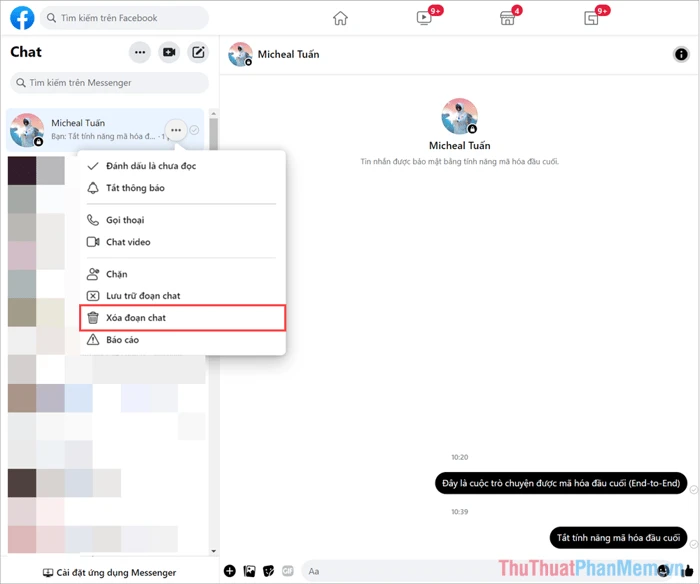This screenshot has width=700, height=584.
Task: Choose 'Chat video' menu item
Action: 182,242
